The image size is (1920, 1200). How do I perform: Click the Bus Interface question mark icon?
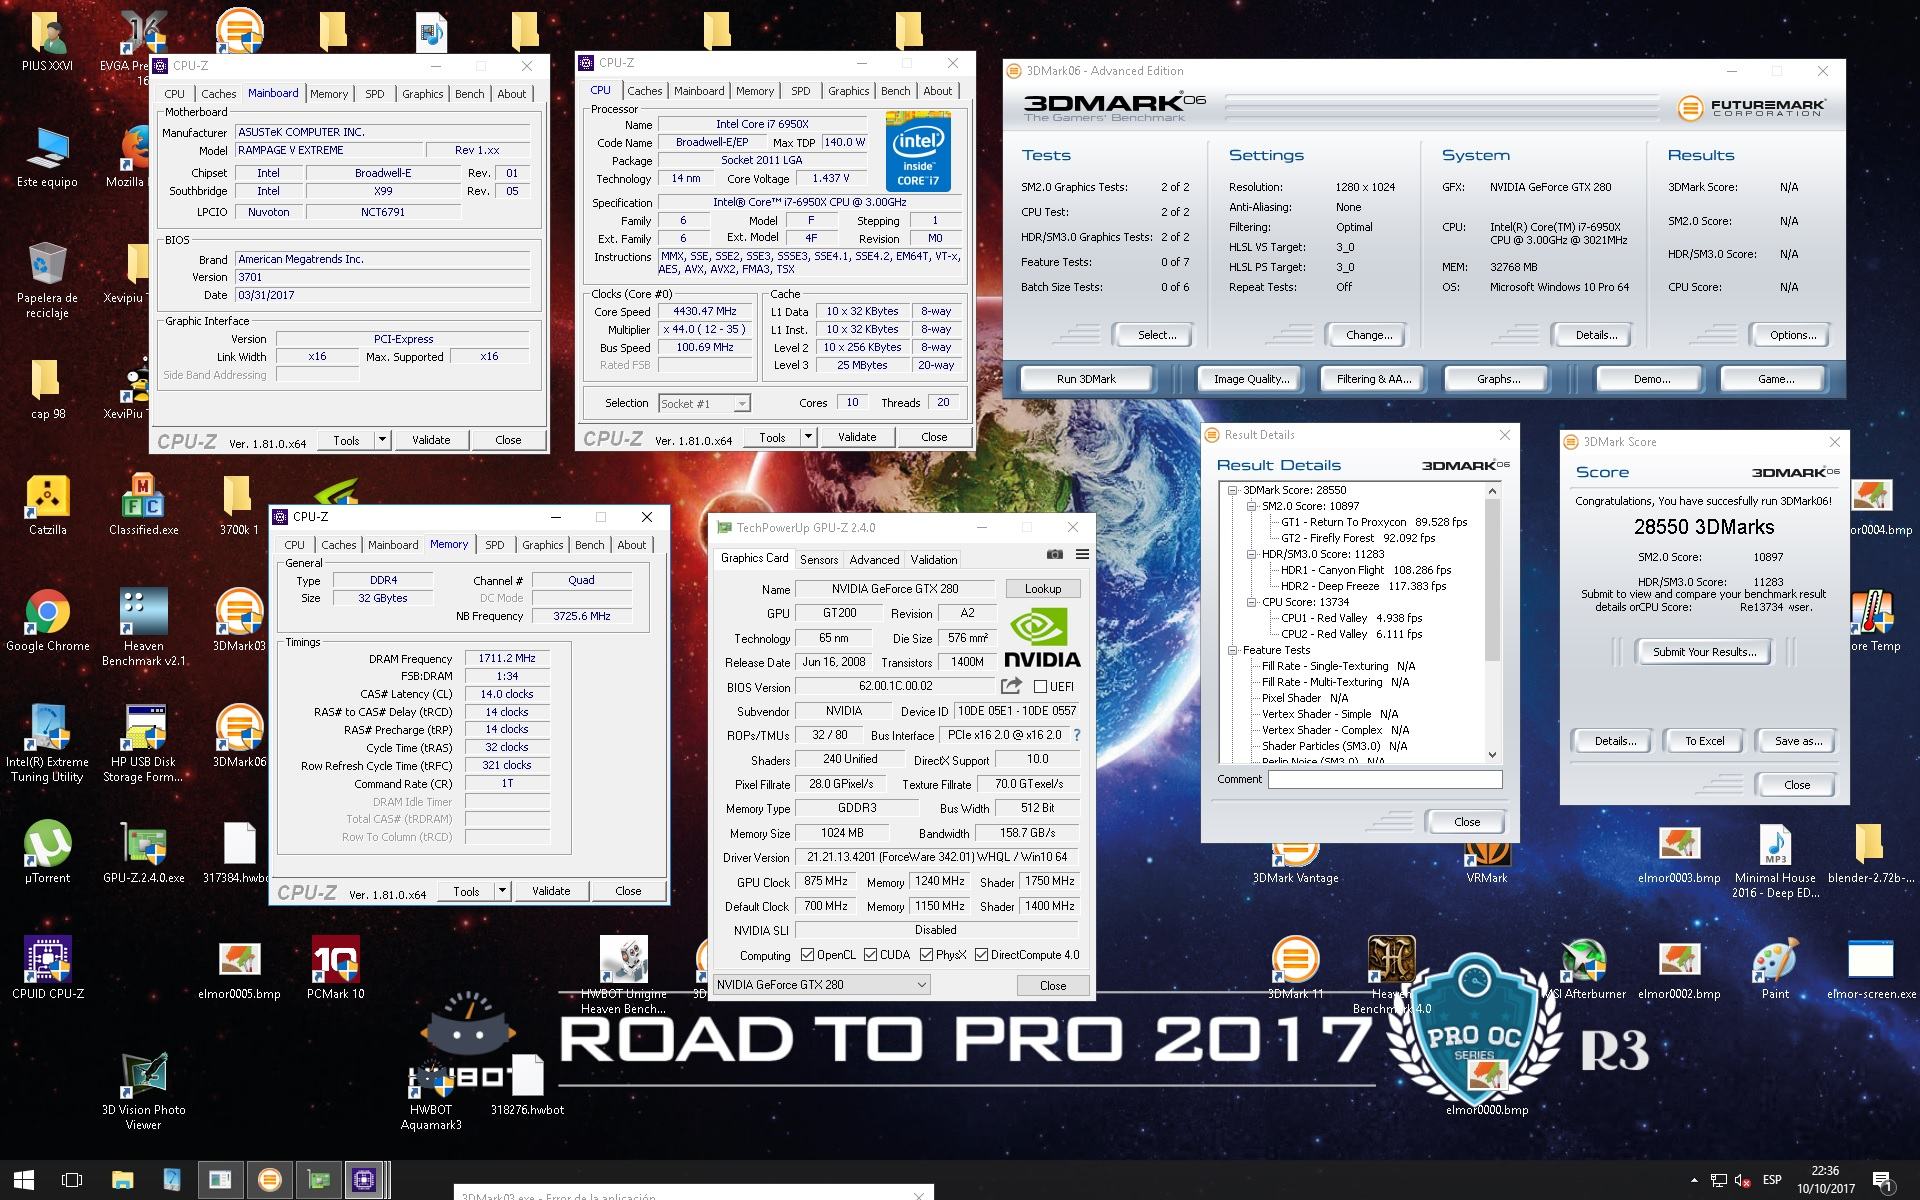pos(1077,735)
